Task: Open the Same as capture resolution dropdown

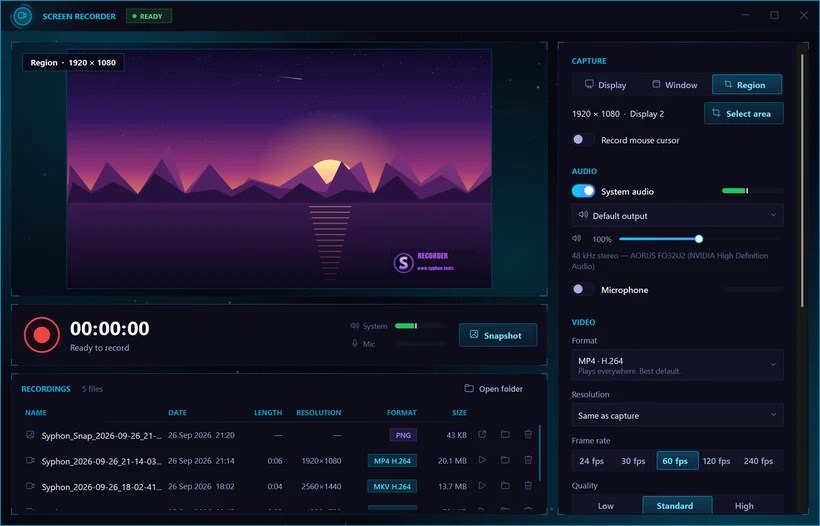Action: pos(677,415)
